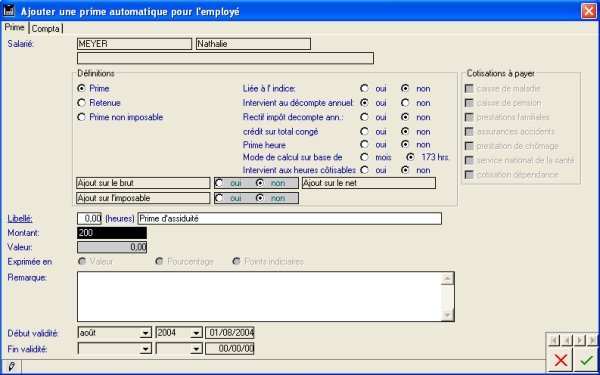Select Pourcentage under Exprimée en
The height and width of the screenshot is (375, 600).
click(x=159, y=262)
